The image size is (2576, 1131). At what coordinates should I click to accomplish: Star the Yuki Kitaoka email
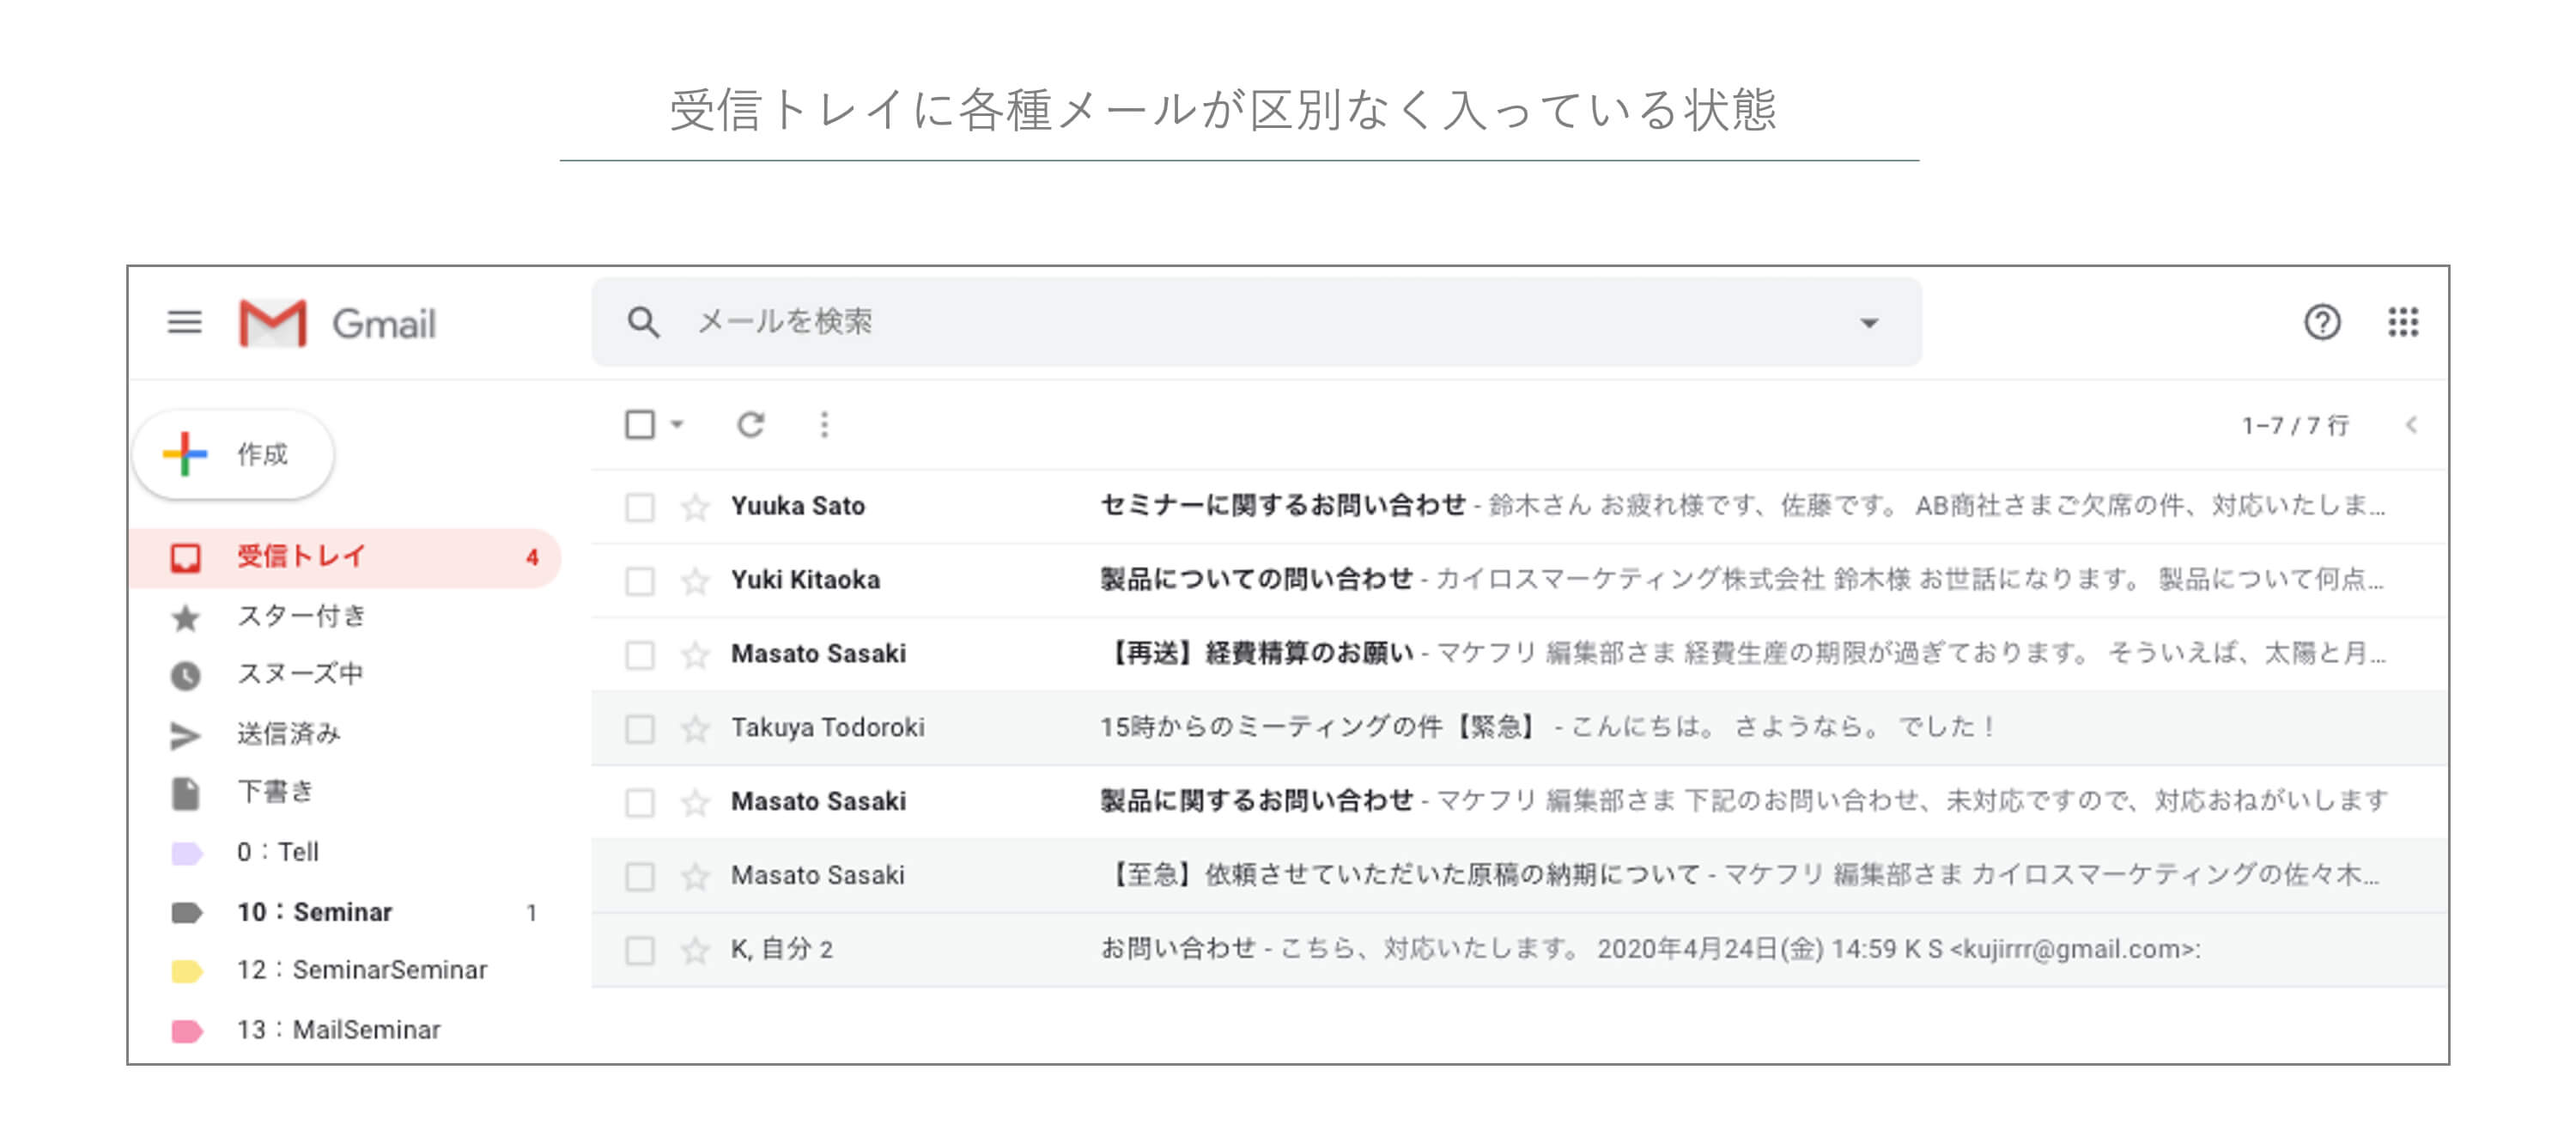(x=695, y=581)
